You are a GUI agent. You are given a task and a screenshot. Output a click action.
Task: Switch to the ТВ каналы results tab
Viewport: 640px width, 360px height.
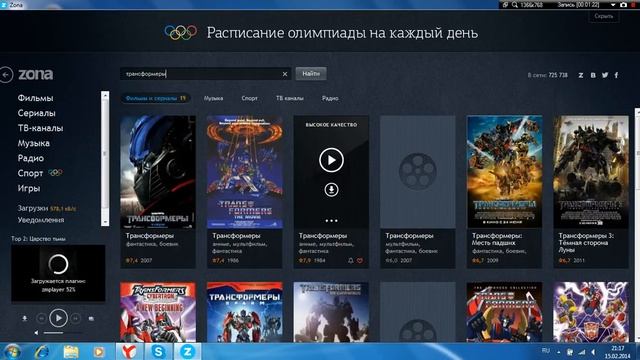pos(290,98)
